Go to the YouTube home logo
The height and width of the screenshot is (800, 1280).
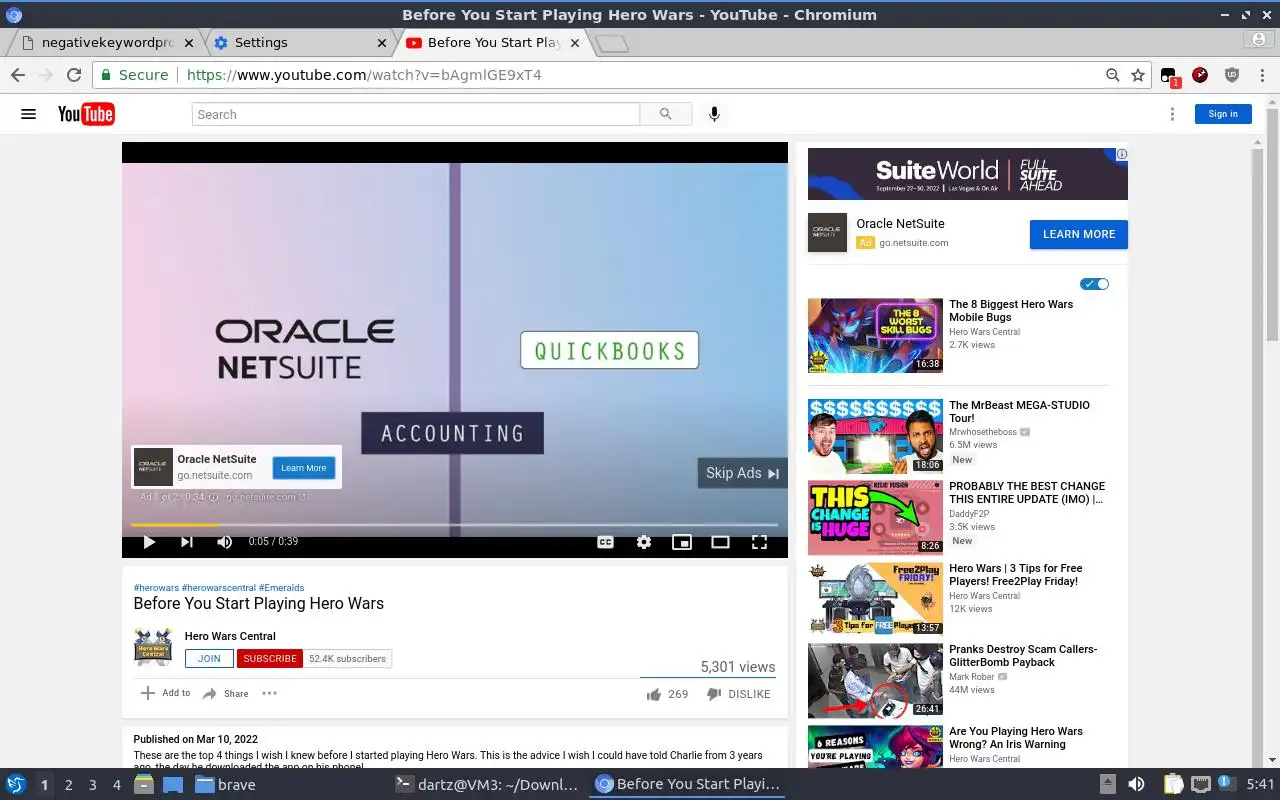tap(86, 114)
